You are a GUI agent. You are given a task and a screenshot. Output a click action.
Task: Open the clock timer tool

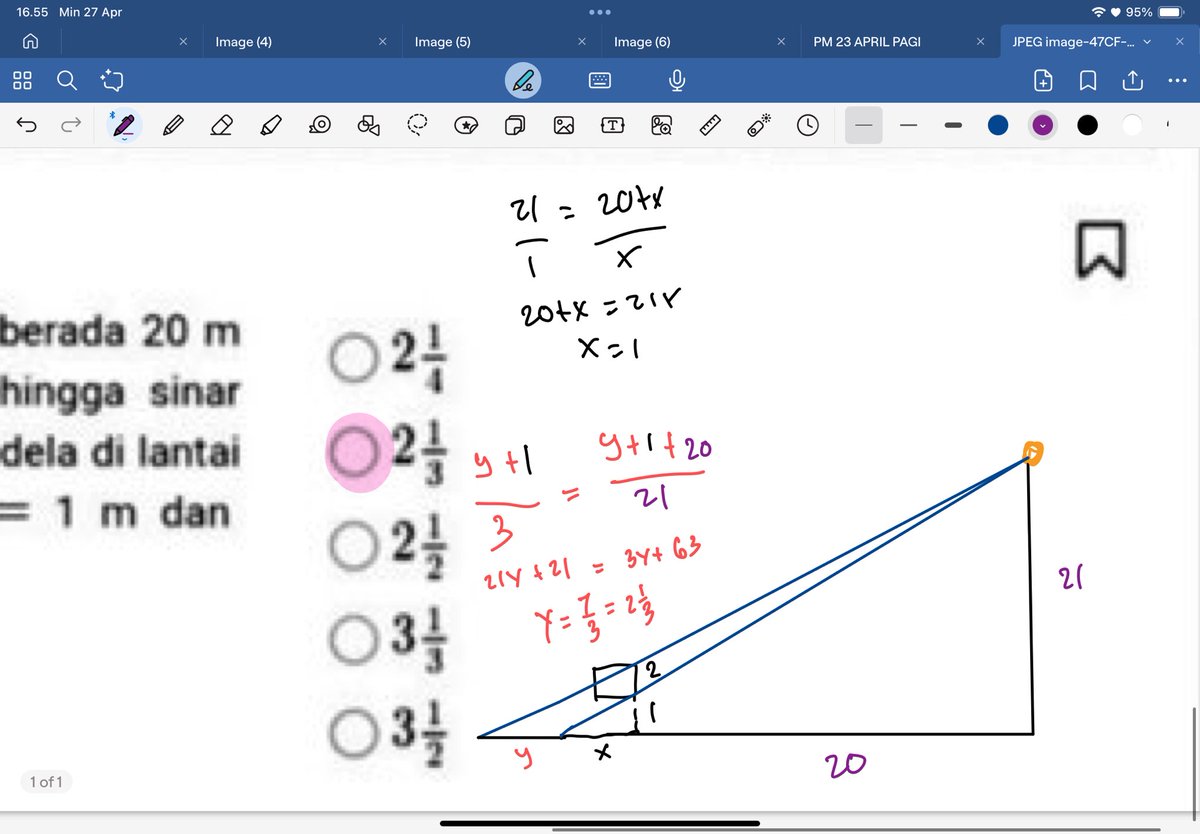click(x=808, y=126)
